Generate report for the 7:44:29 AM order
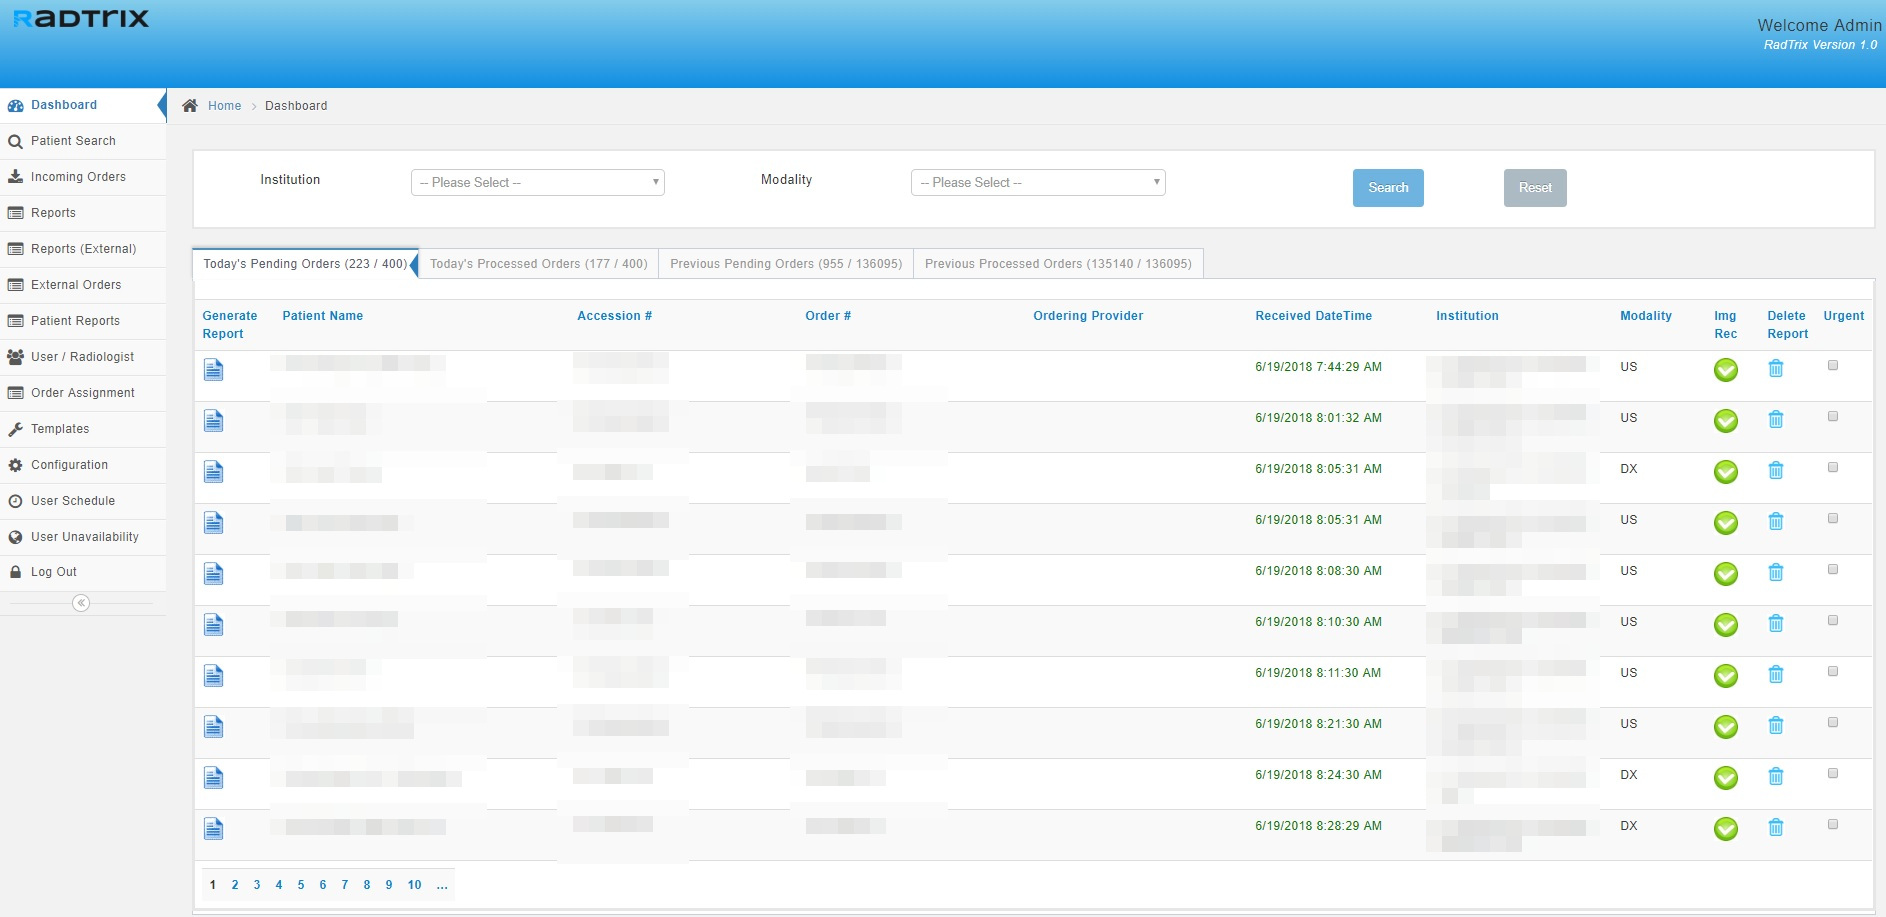 213,370
